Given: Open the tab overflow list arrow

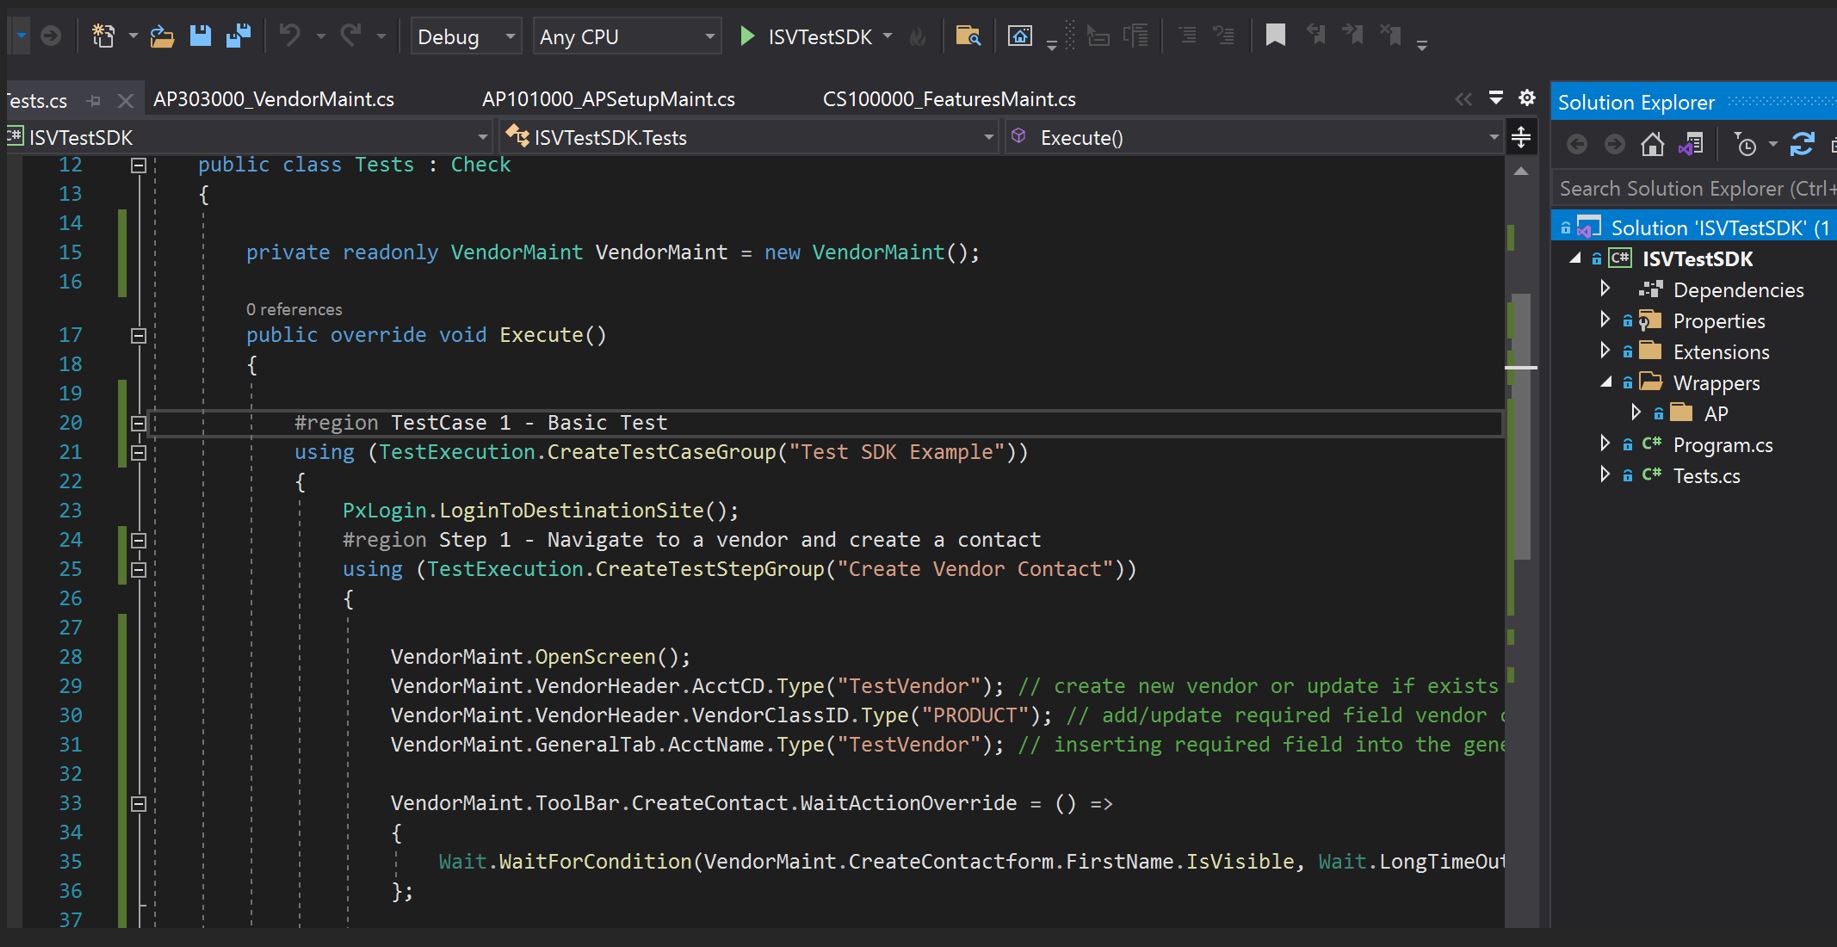Looking at the screenshot, I should [x=1496, y=98].
